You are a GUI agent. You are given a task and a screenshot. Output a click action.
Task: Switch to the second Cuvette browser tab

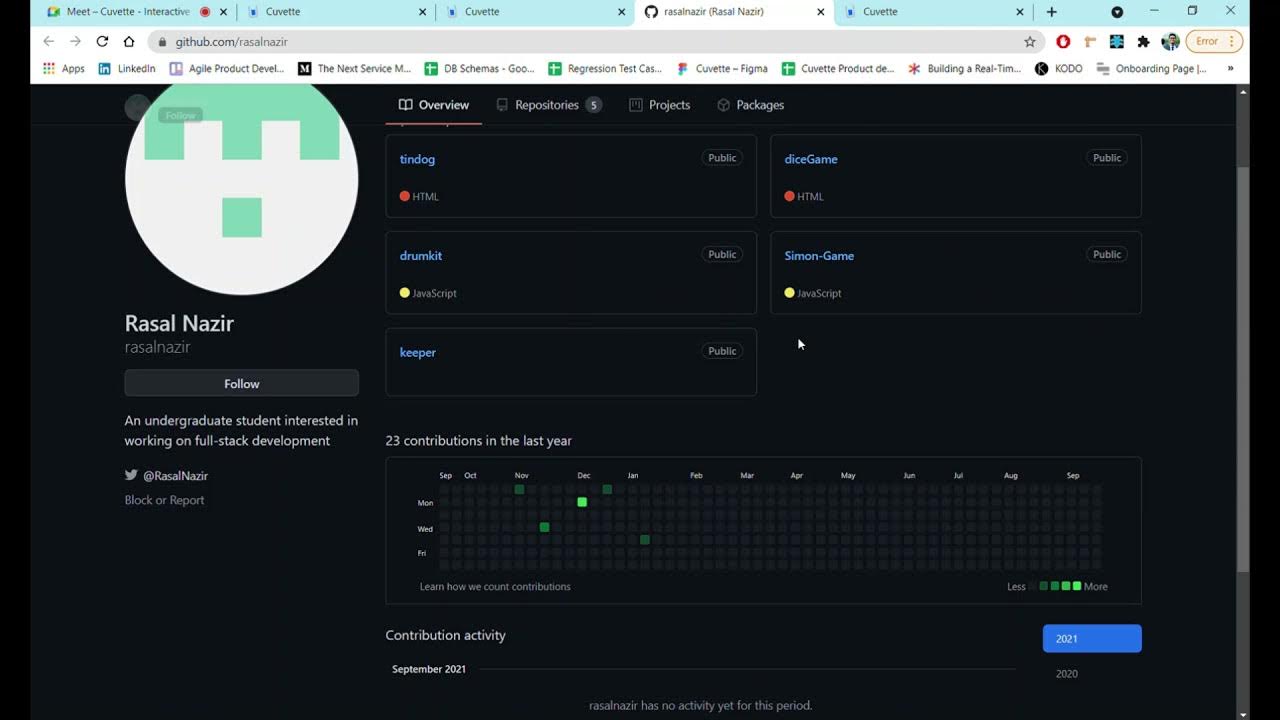pyautogui.click(x=534, y=12)
